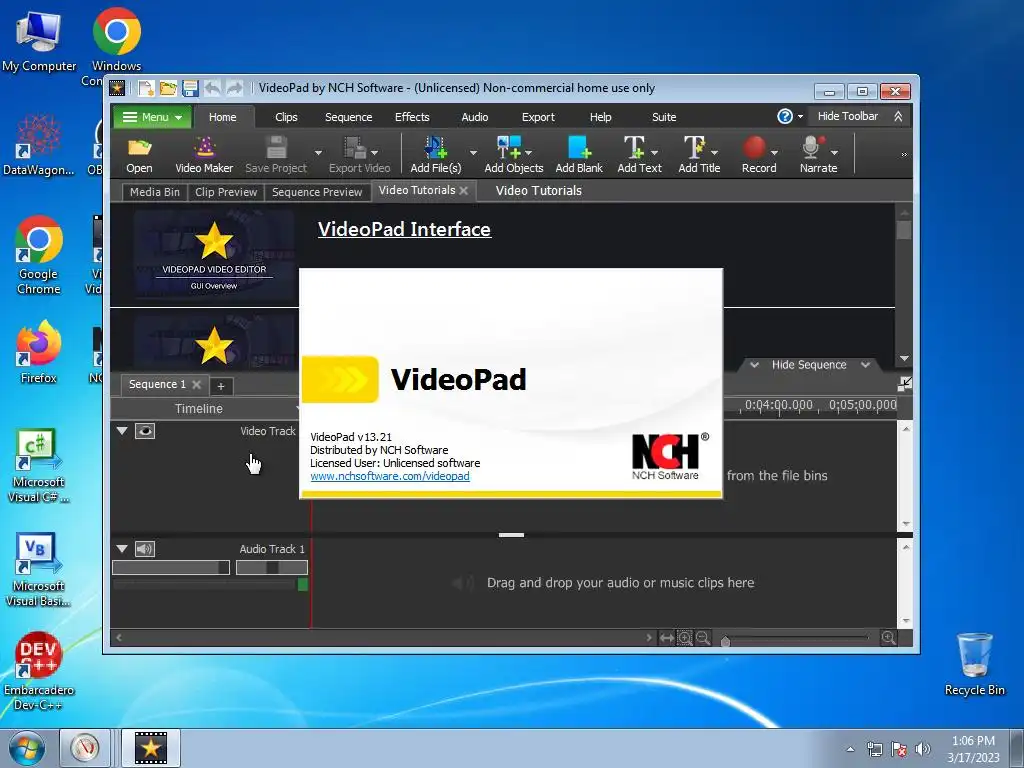The height and width of the screenshot is (768, 1024).
Task: Open the Audio ribbon tab
Action: 475,117
